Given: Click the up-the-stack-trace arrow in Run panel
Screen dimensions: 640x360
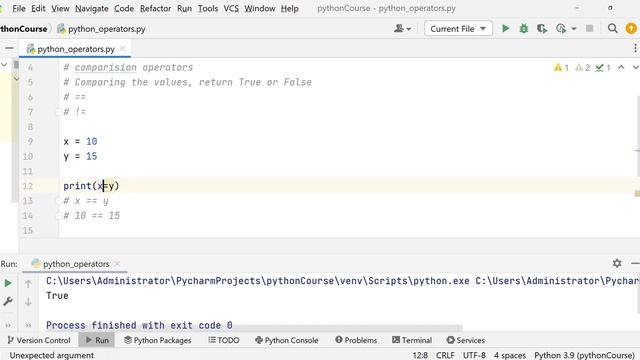Looking at the screenshot, I should click(28, 284).
